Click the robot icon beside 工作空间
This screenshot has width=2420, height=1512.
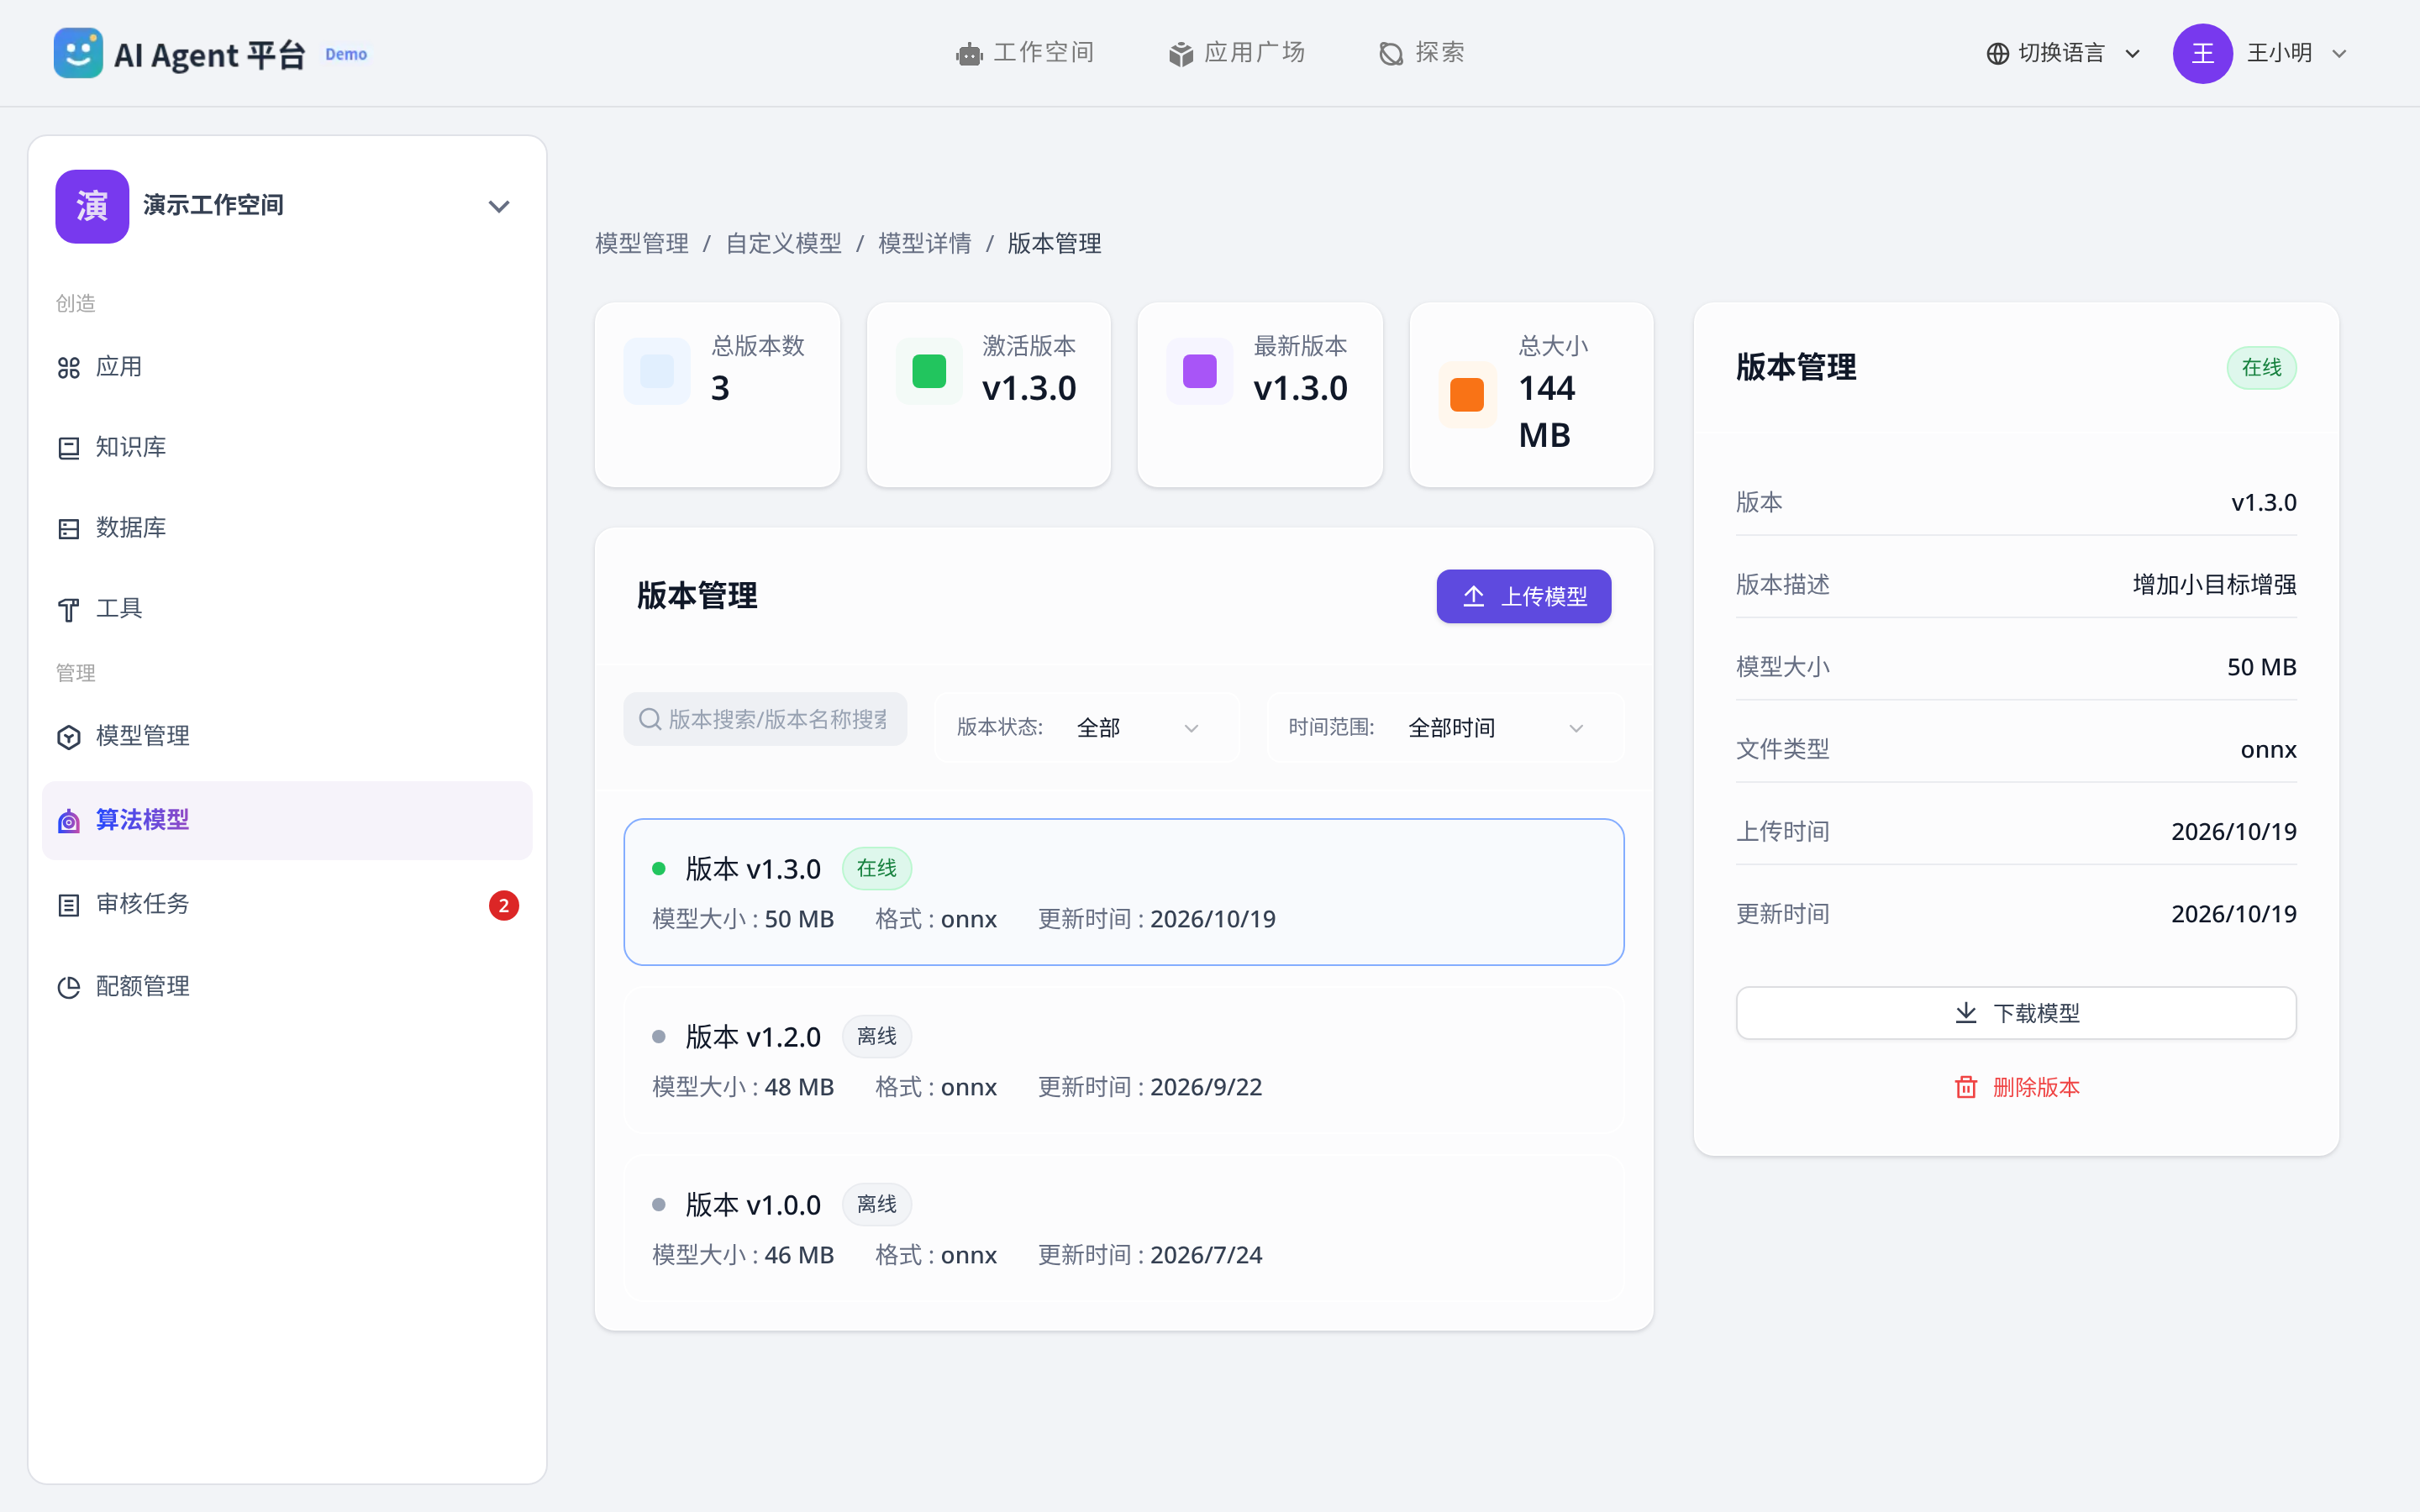(969, 54)
